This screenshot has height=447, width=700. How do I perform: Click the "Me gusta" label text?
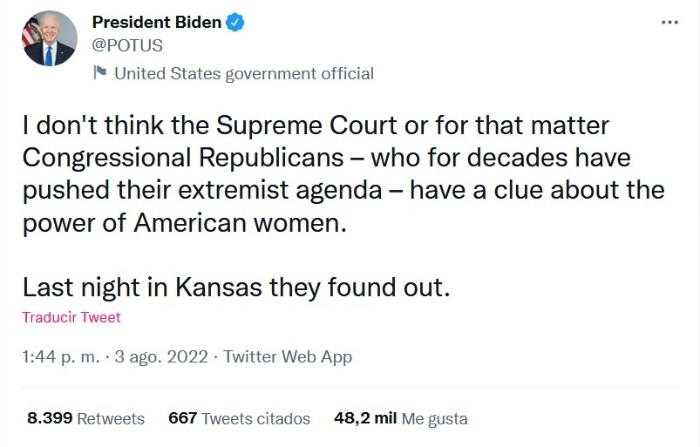[434, 418]
